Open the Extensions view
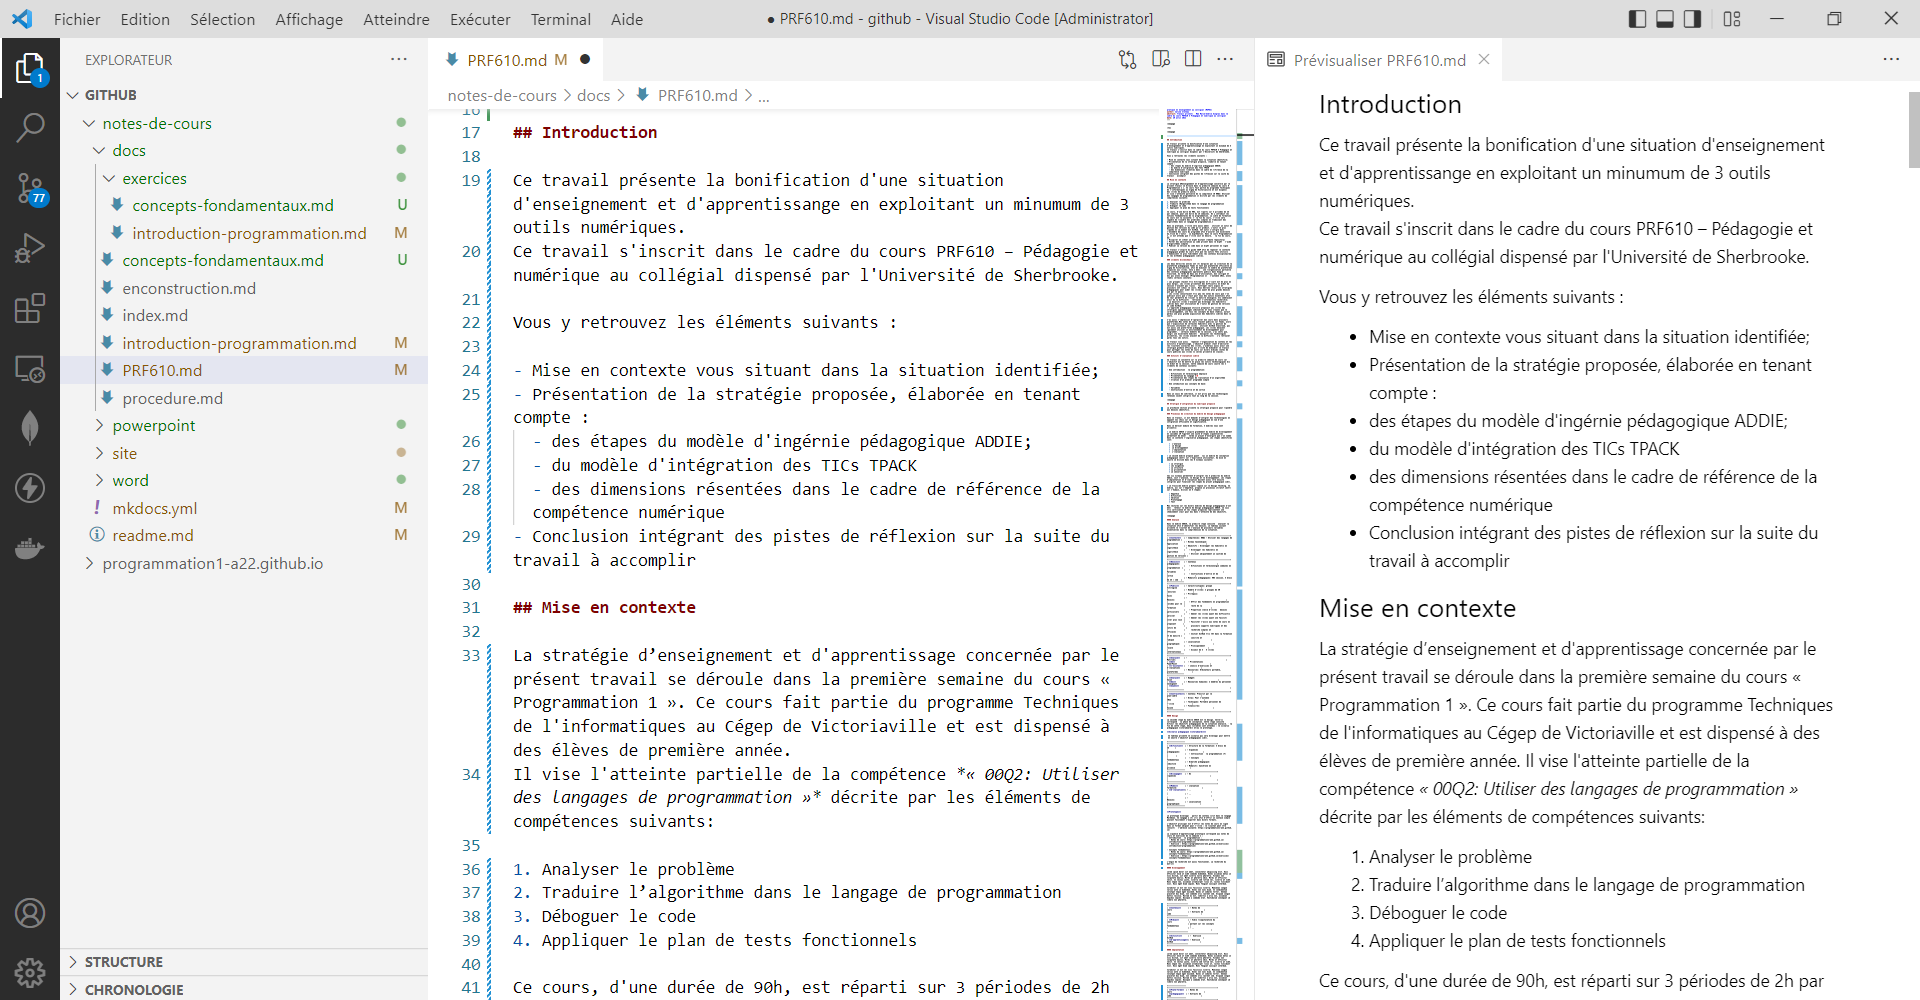Viewport: 1920px width, 1000px height. [30, 308]
